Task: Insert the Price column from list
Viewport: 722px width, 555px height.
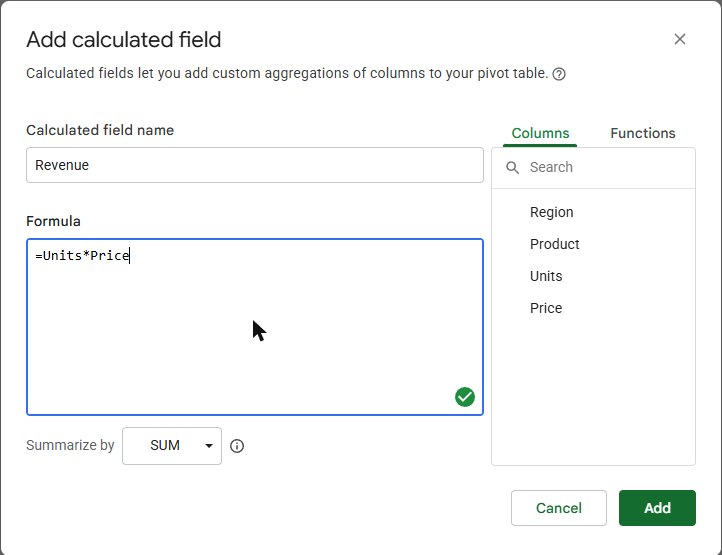Action: [x=546, y=308]
